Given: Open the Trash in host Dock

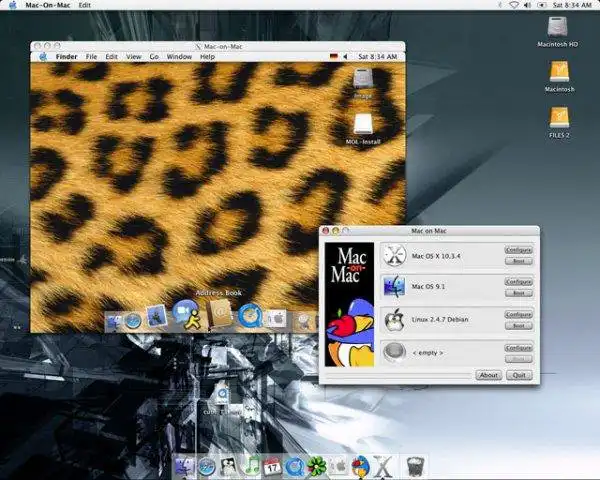Looking at the screenshot, I should pos(416,467).
